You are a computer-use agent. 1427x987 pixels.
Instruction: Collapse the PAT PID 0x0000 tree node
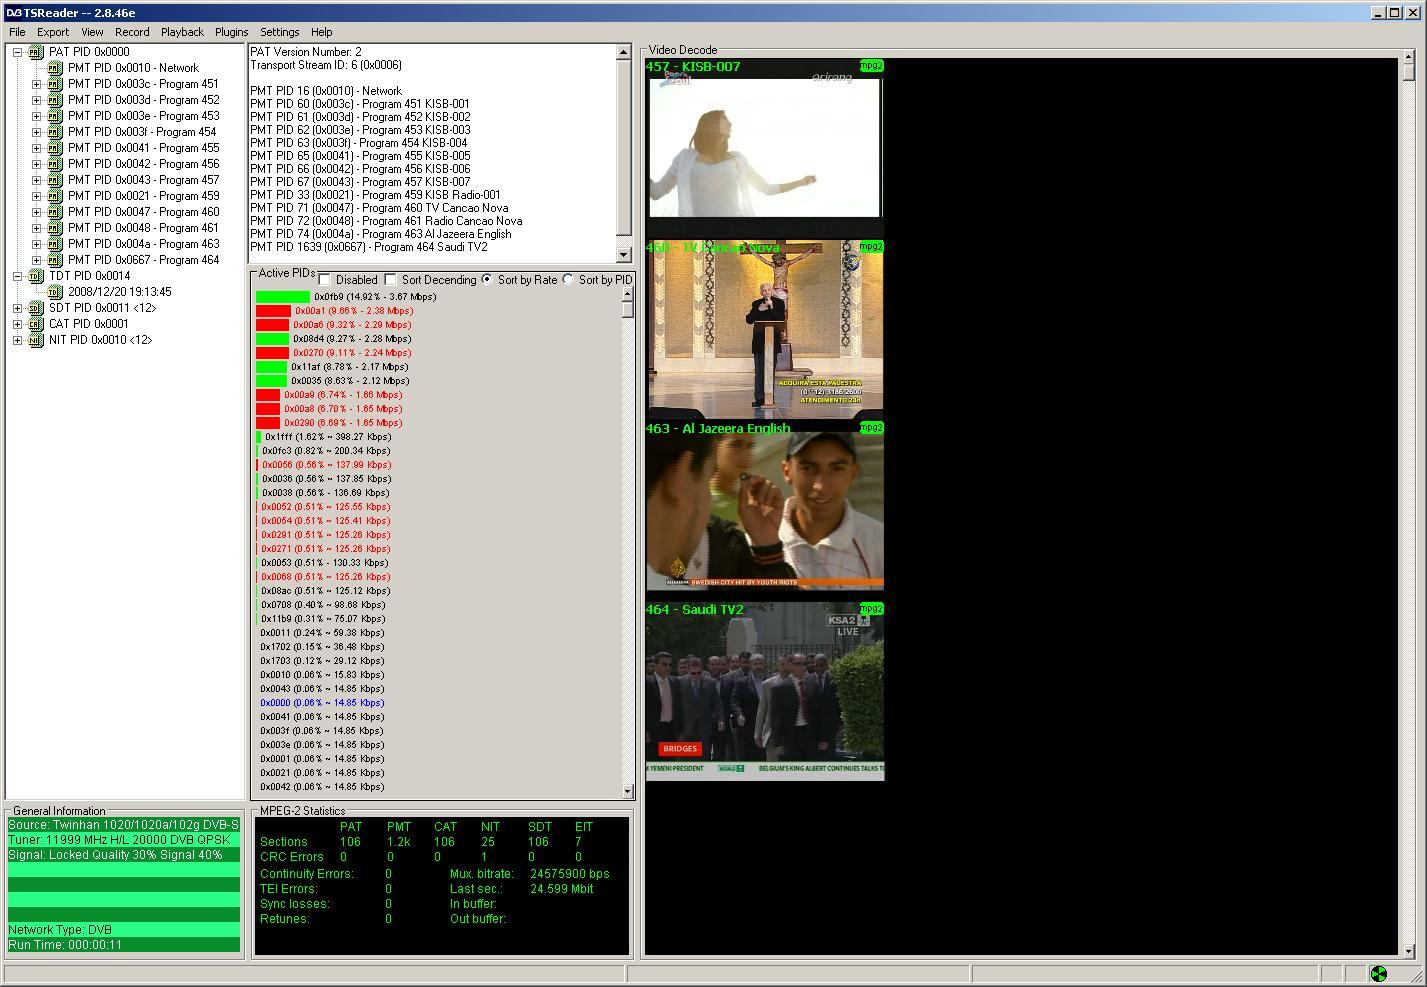click(x=17, y=52)
